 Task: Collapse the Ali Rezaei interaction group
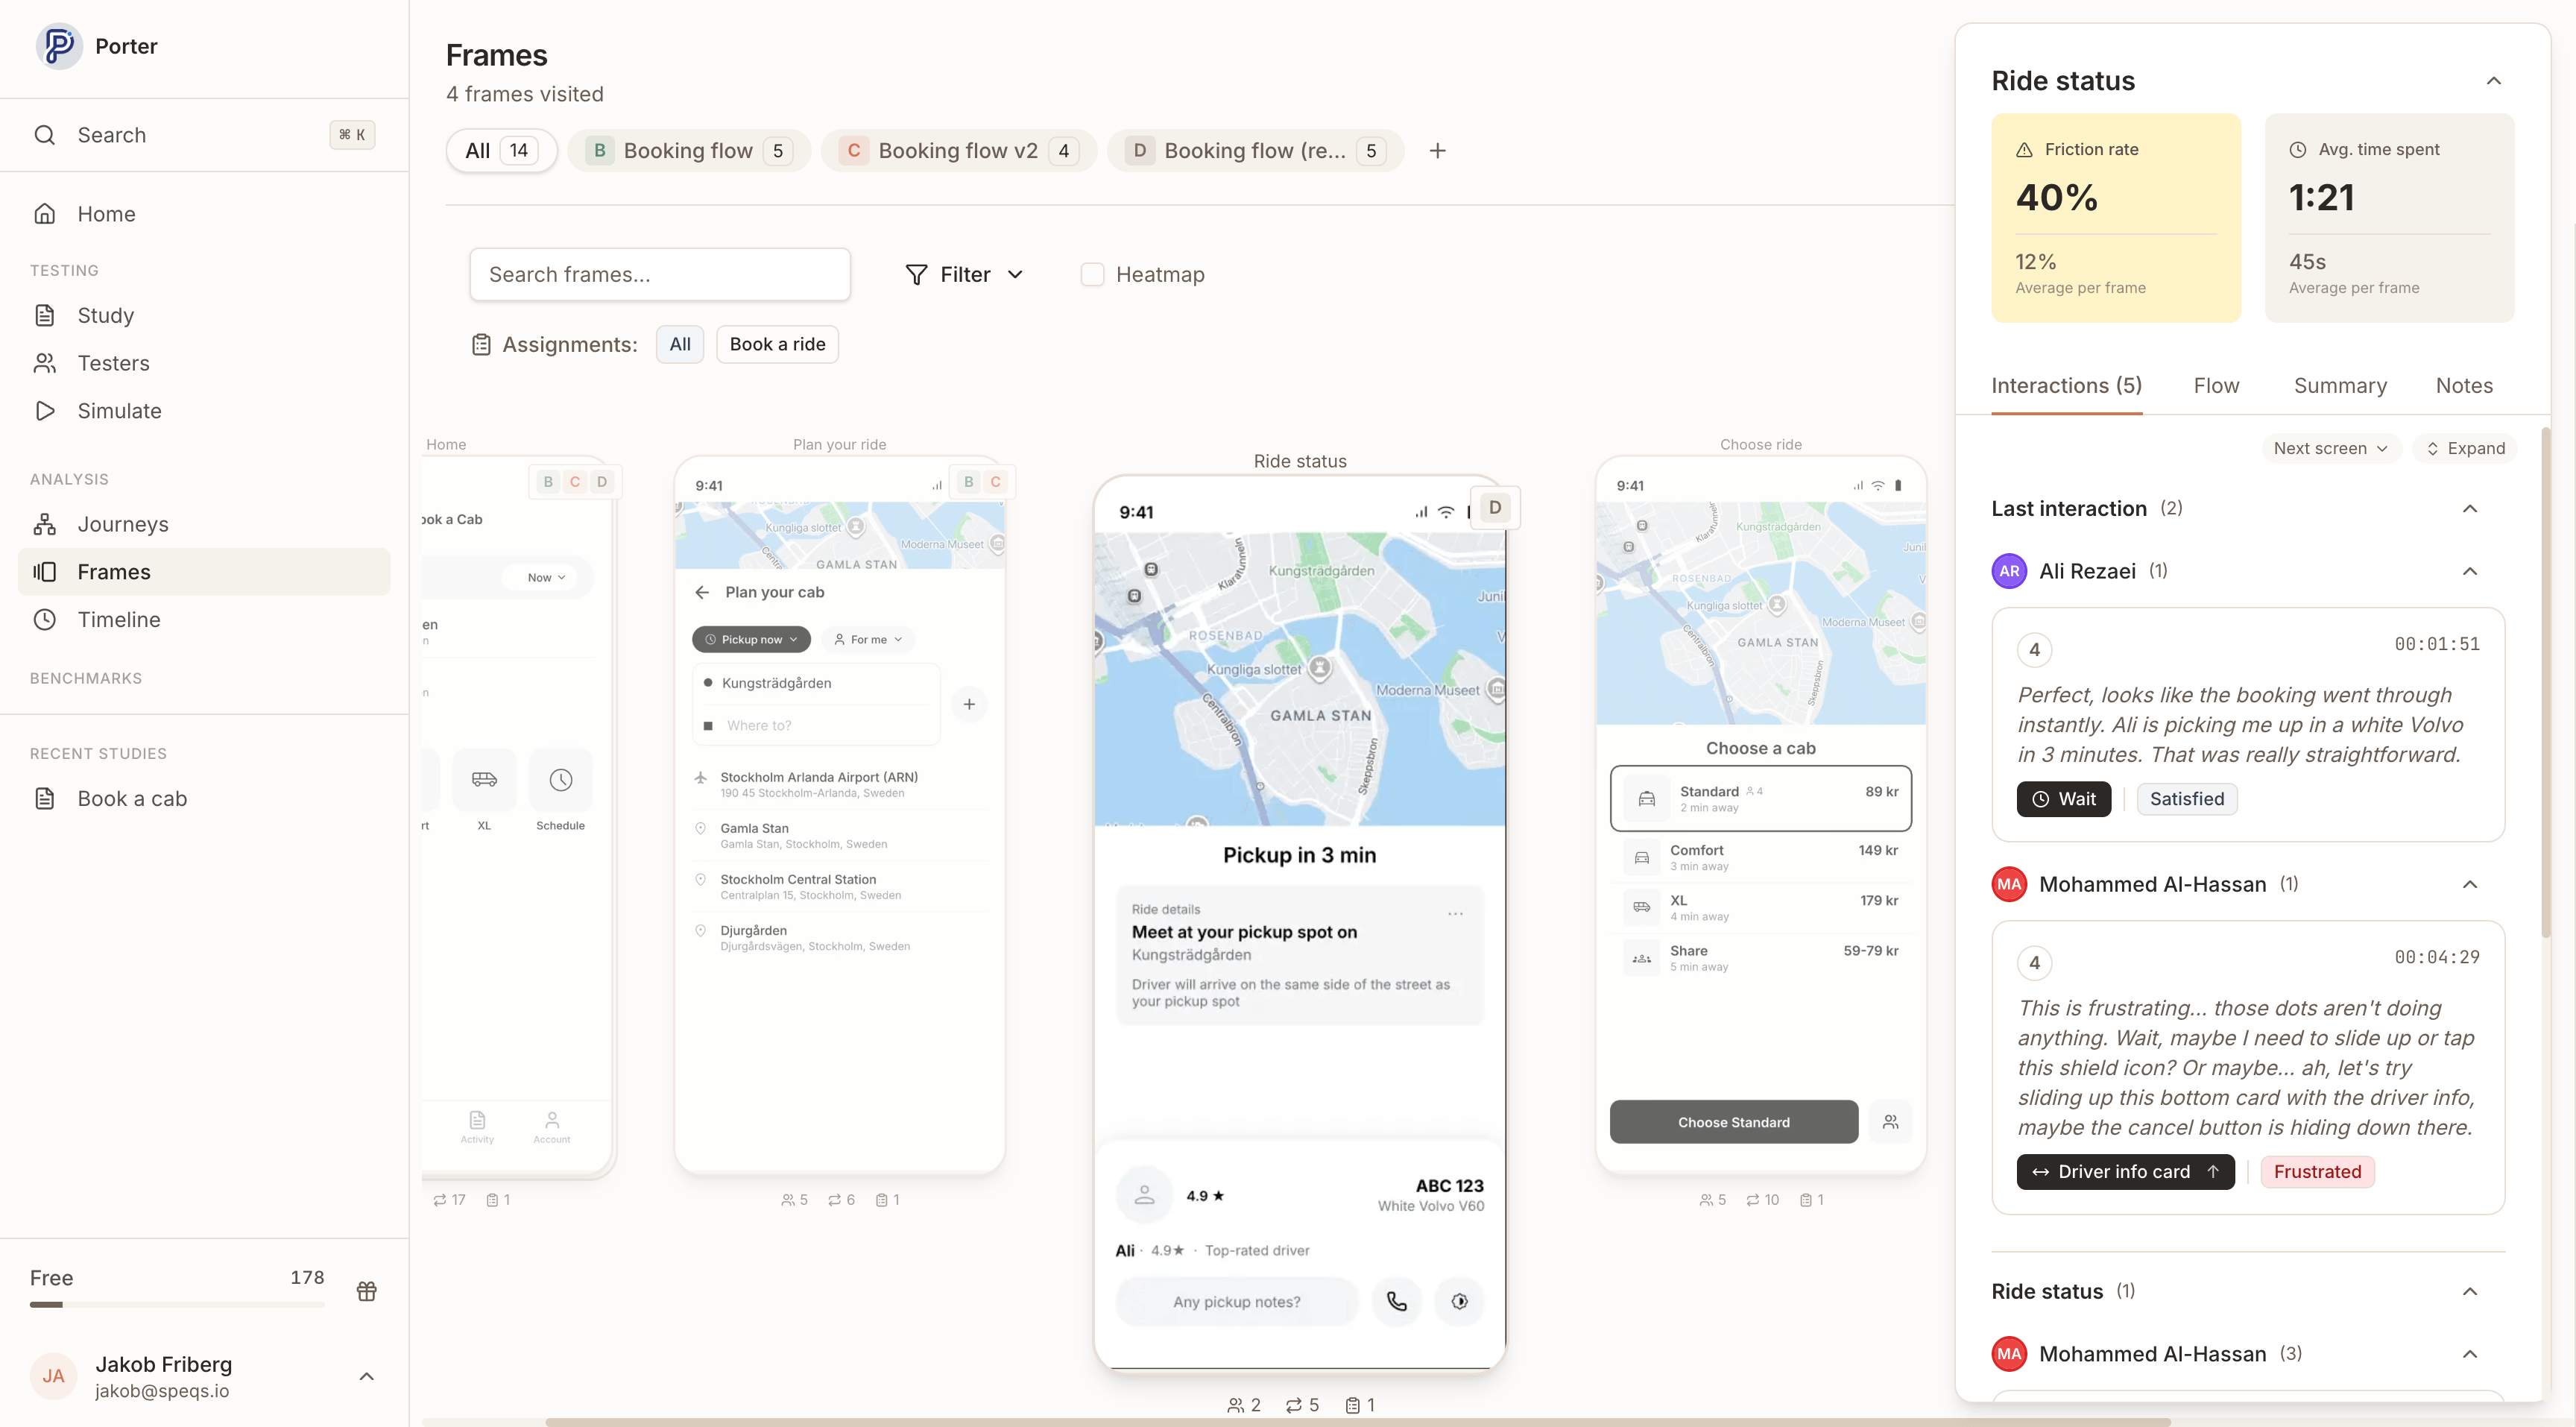[2469, 571]
